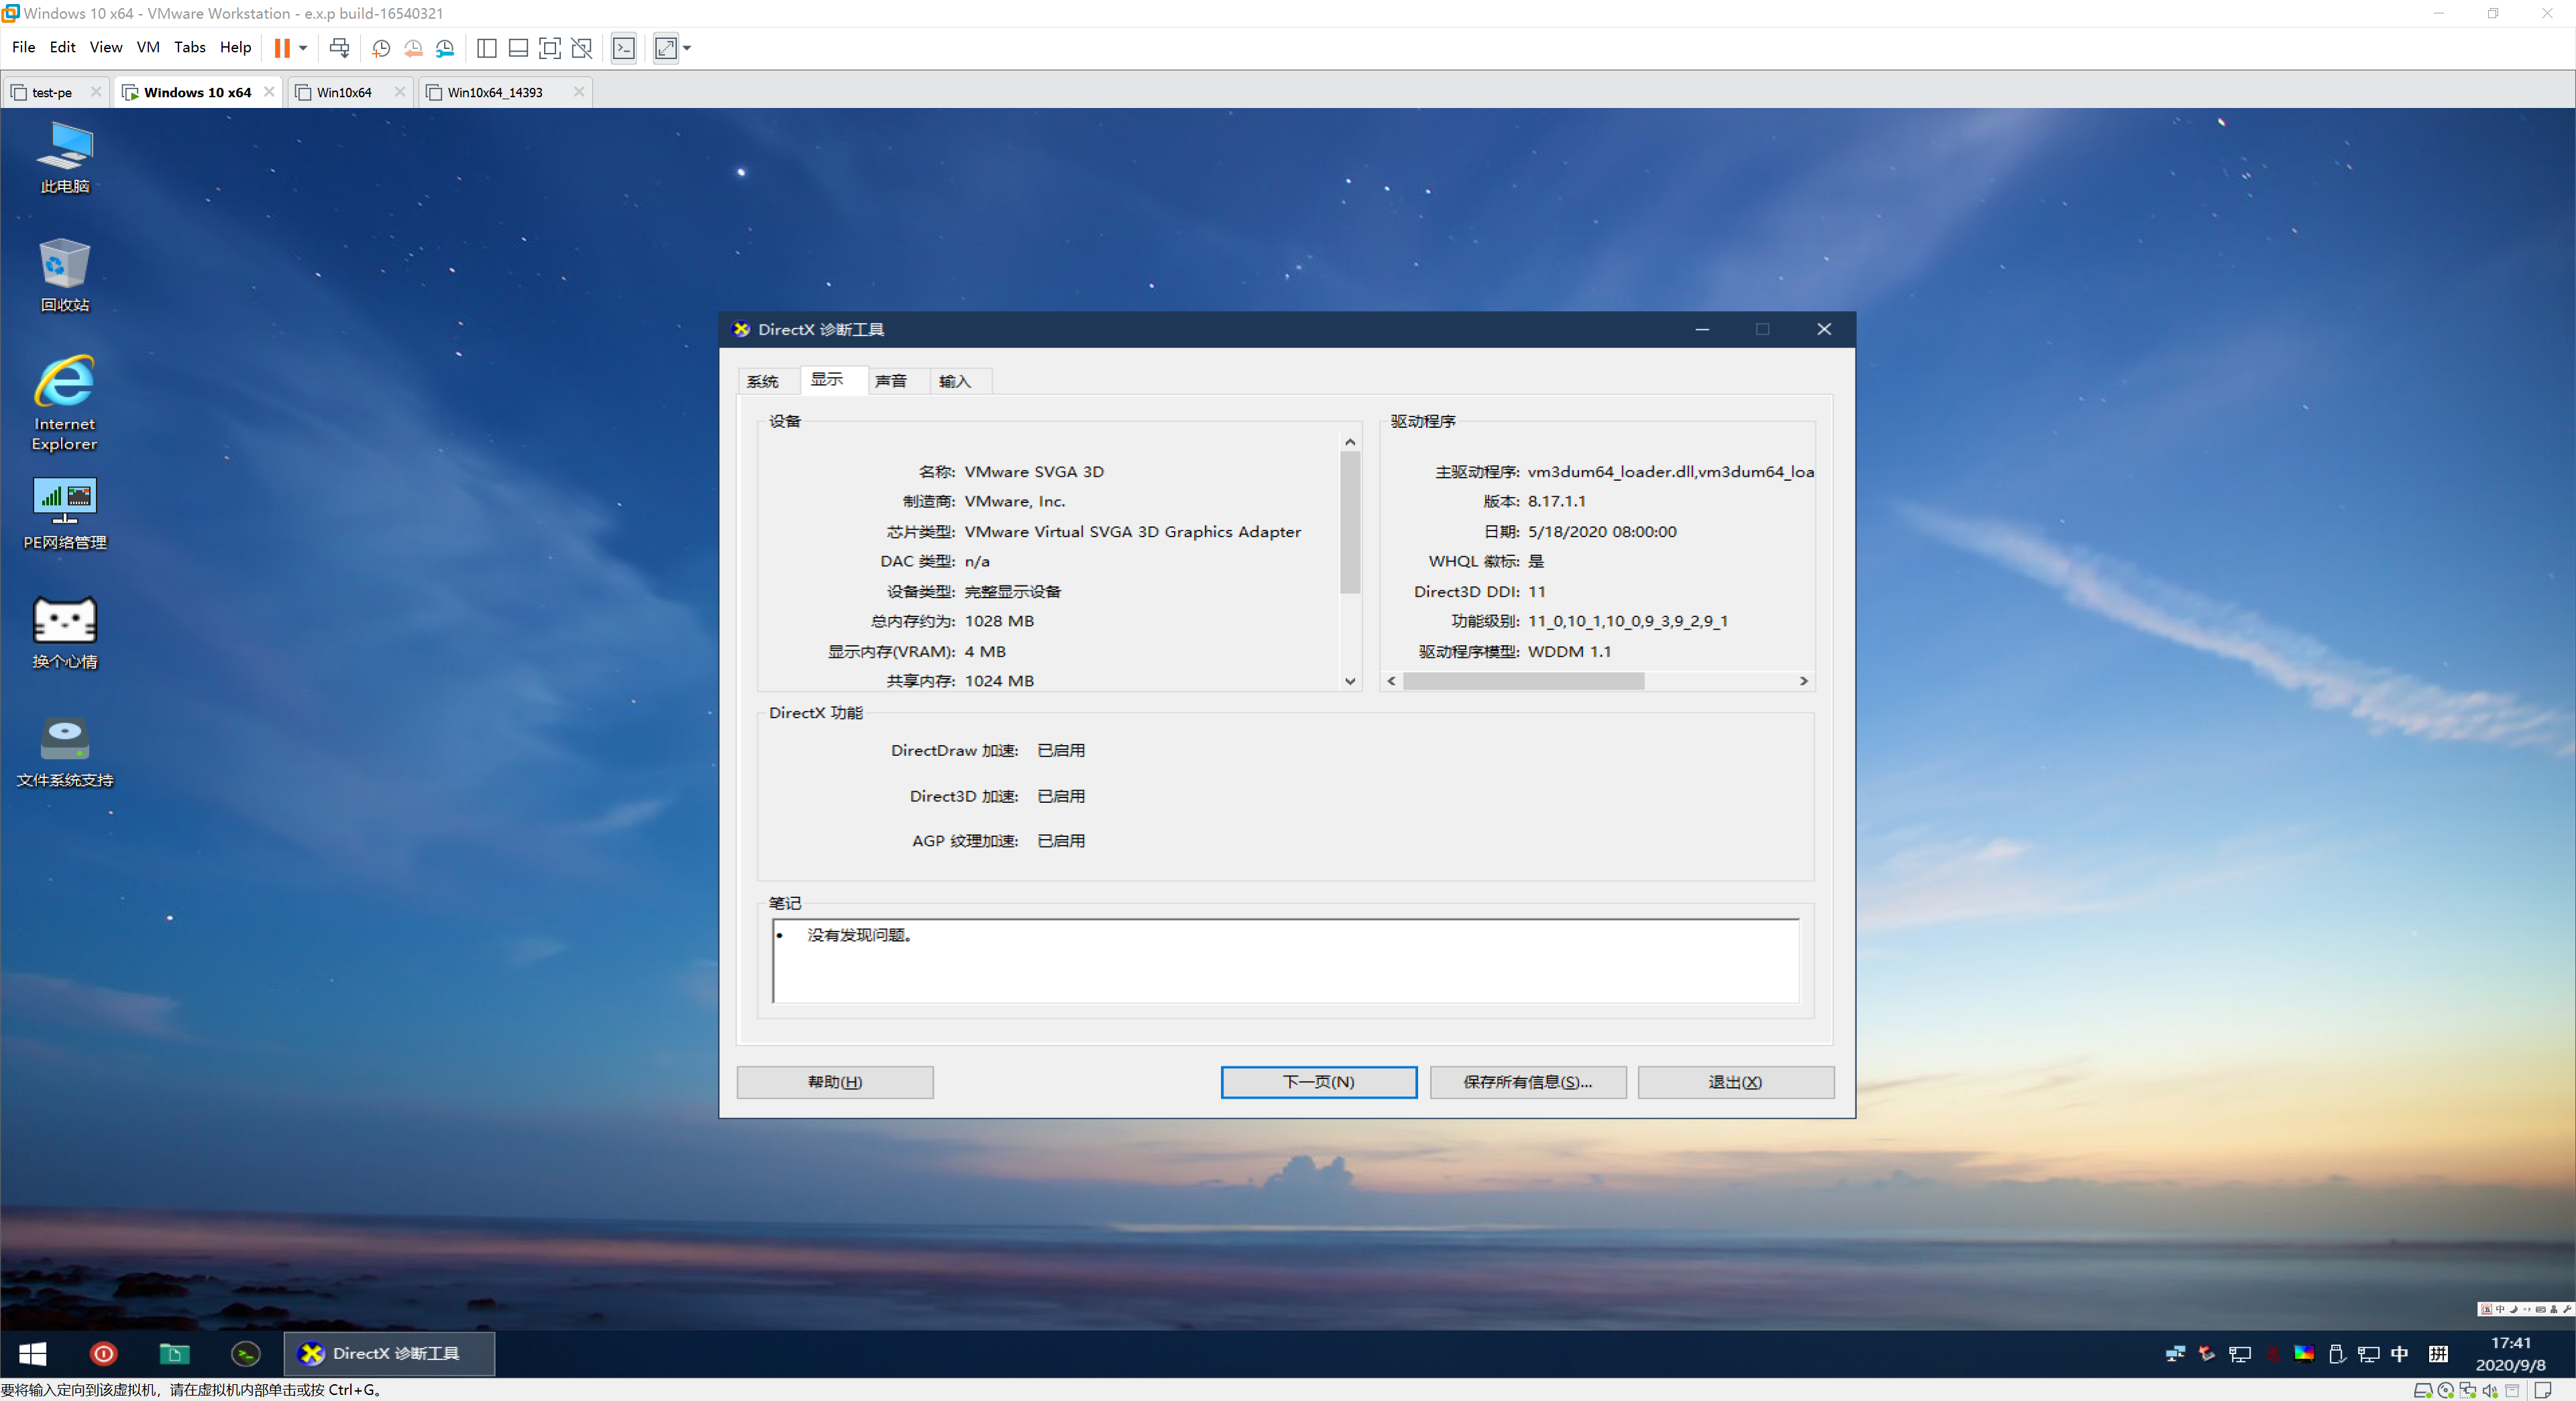Click the device list scroll-down arrow

coord(1350,681)
